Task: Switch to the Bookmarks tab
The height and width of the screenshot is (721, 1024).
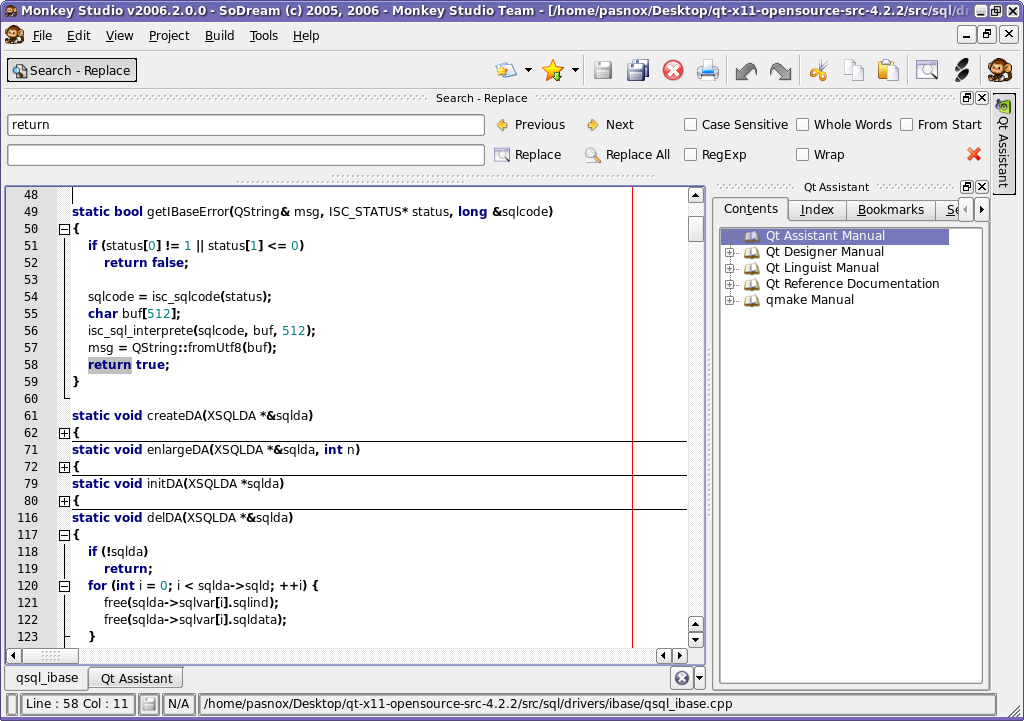Action: click(x=891, y=210)
